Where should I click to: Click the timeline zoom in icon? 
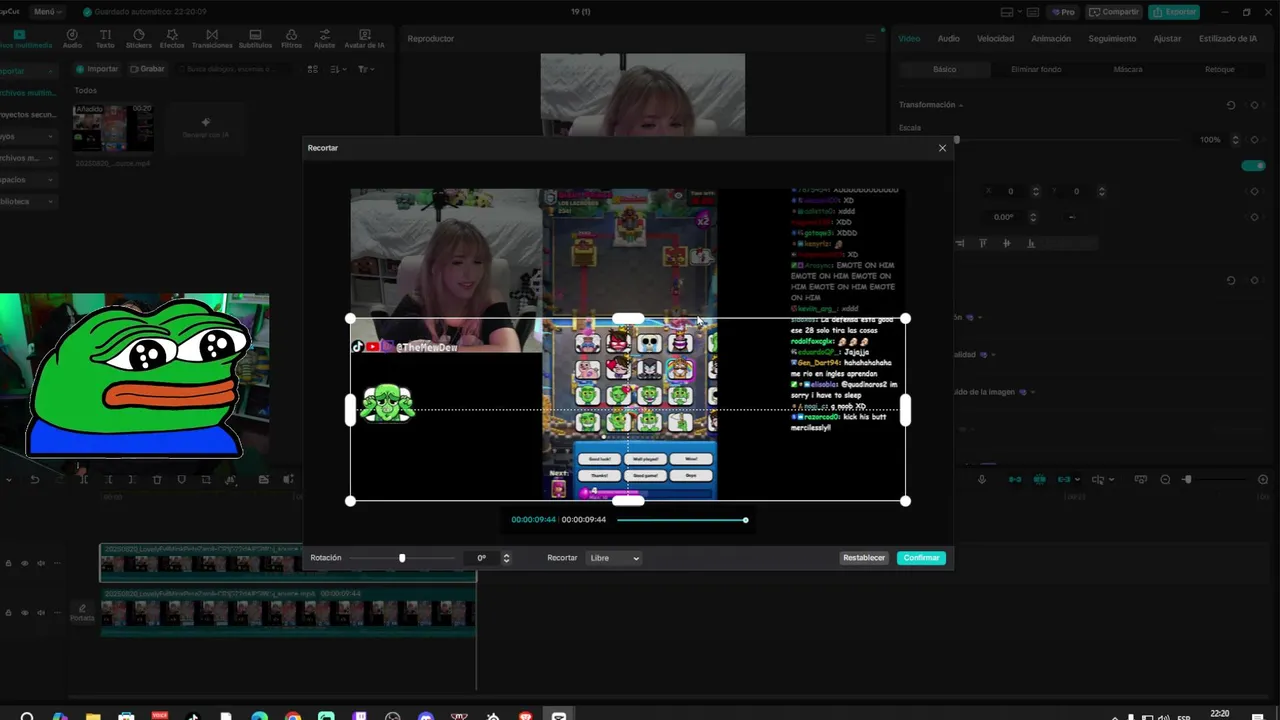pyautogui.click(x=1263, y=480)
